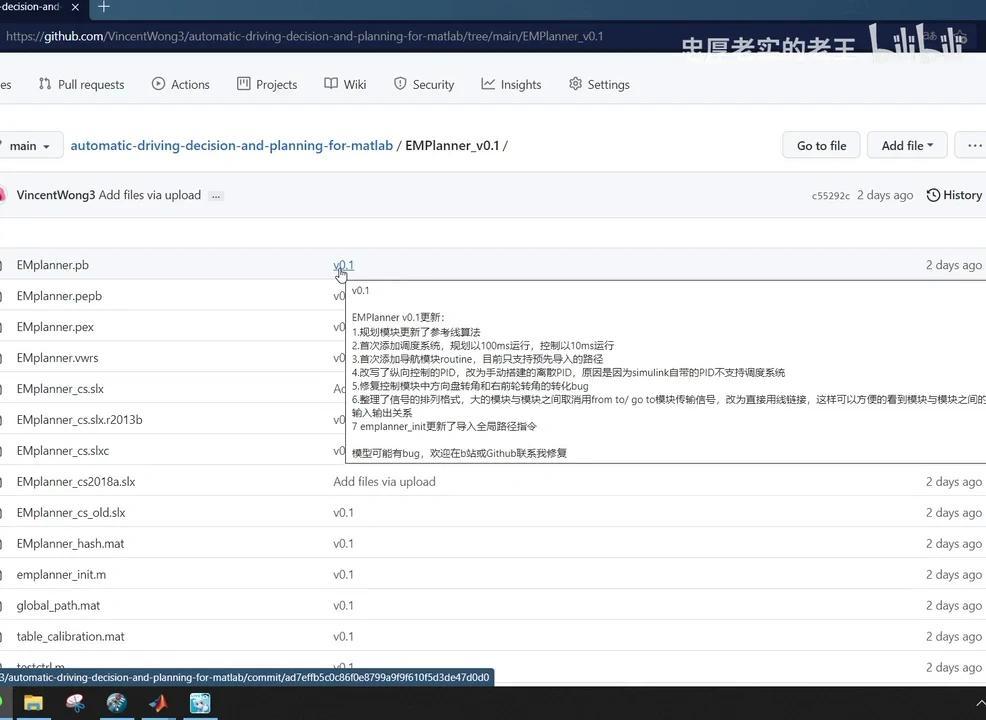
Task: Click the Security shield icon
Action: coord(401,84)
